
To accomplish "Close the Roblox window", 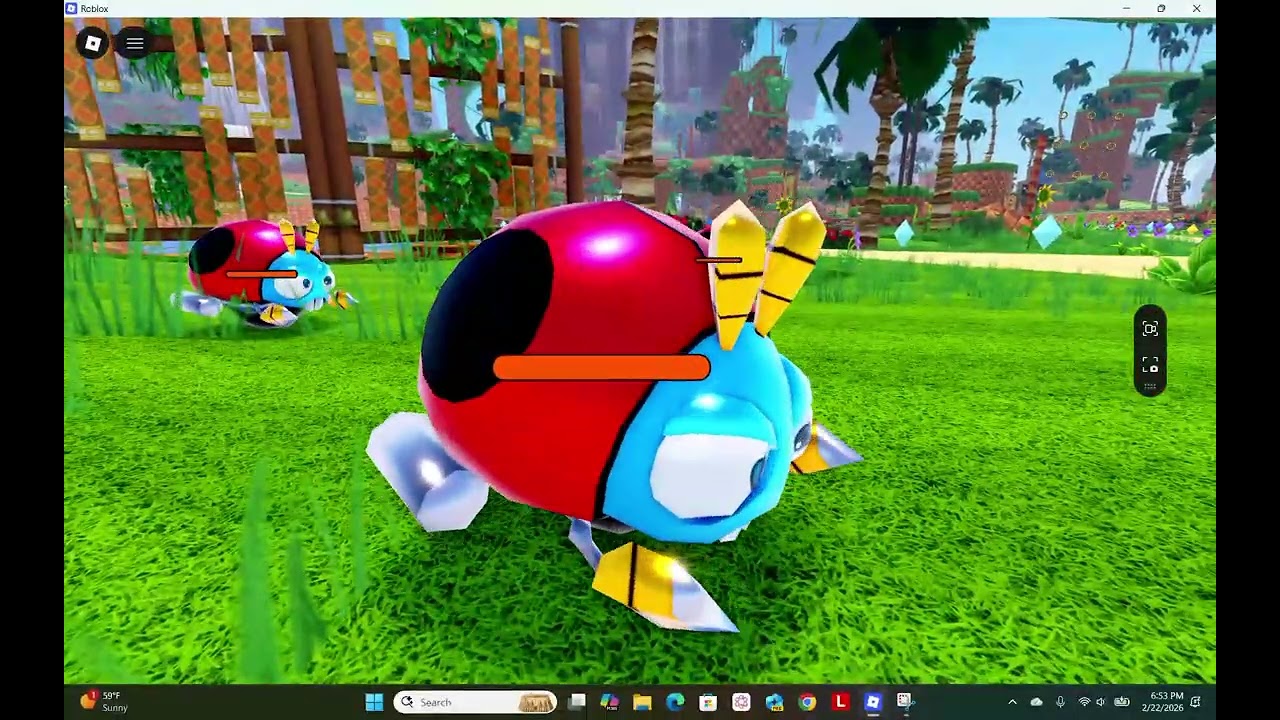I will (1196, 9).
